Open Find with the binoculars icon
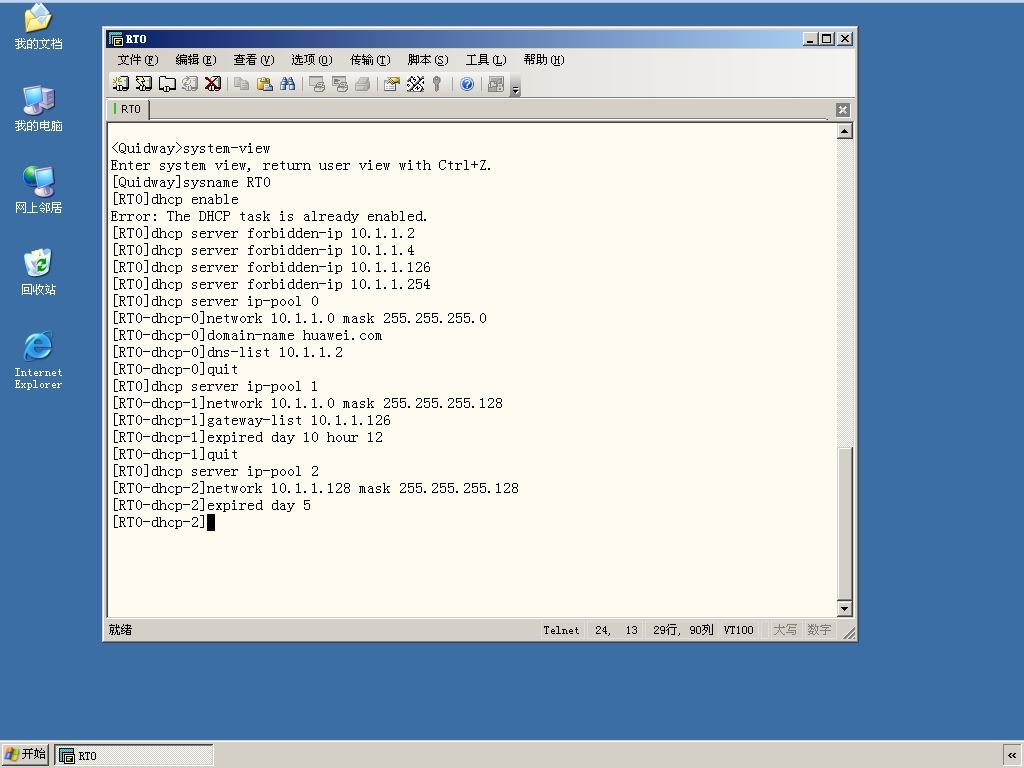 click(x=287, y=84)
